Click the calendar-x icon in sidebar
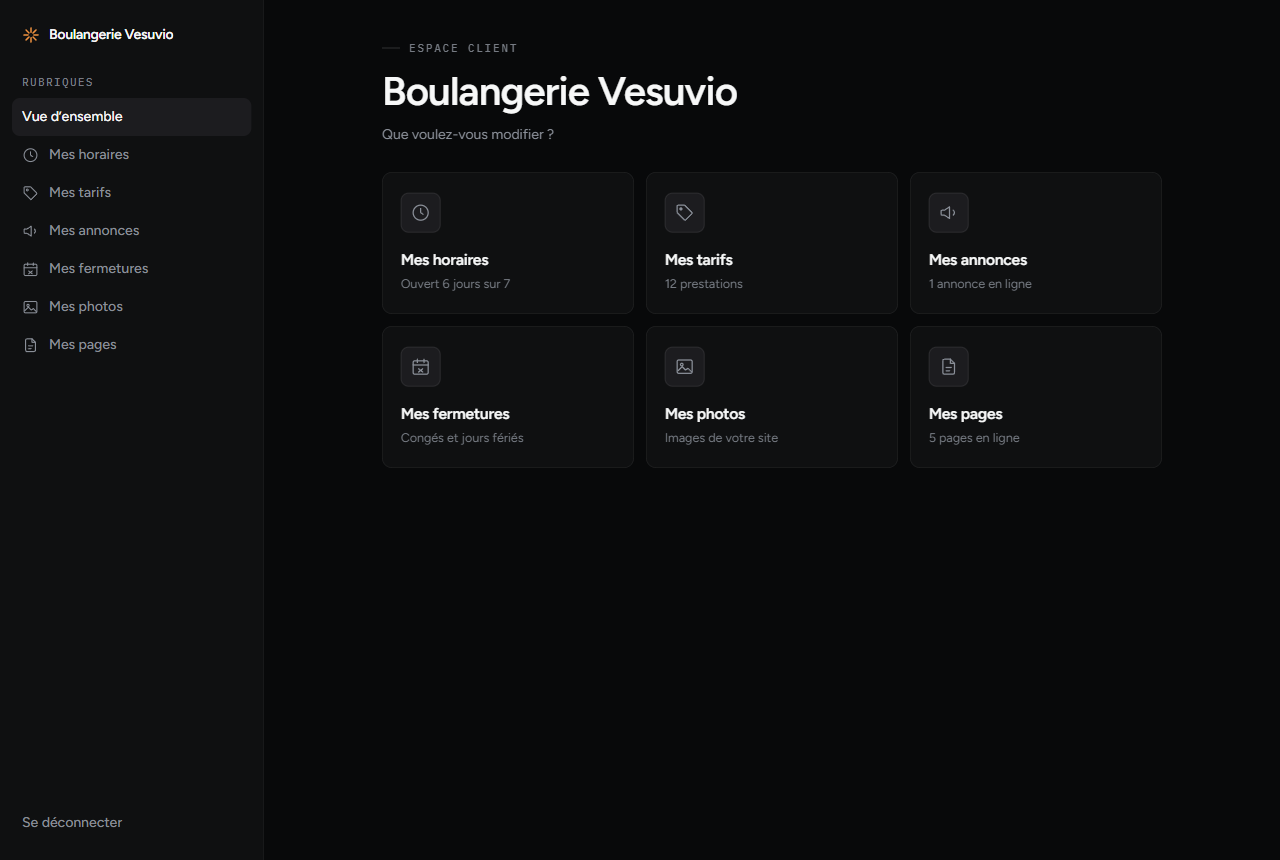Viewport: 1280px width, 860px height. [30, 269]
